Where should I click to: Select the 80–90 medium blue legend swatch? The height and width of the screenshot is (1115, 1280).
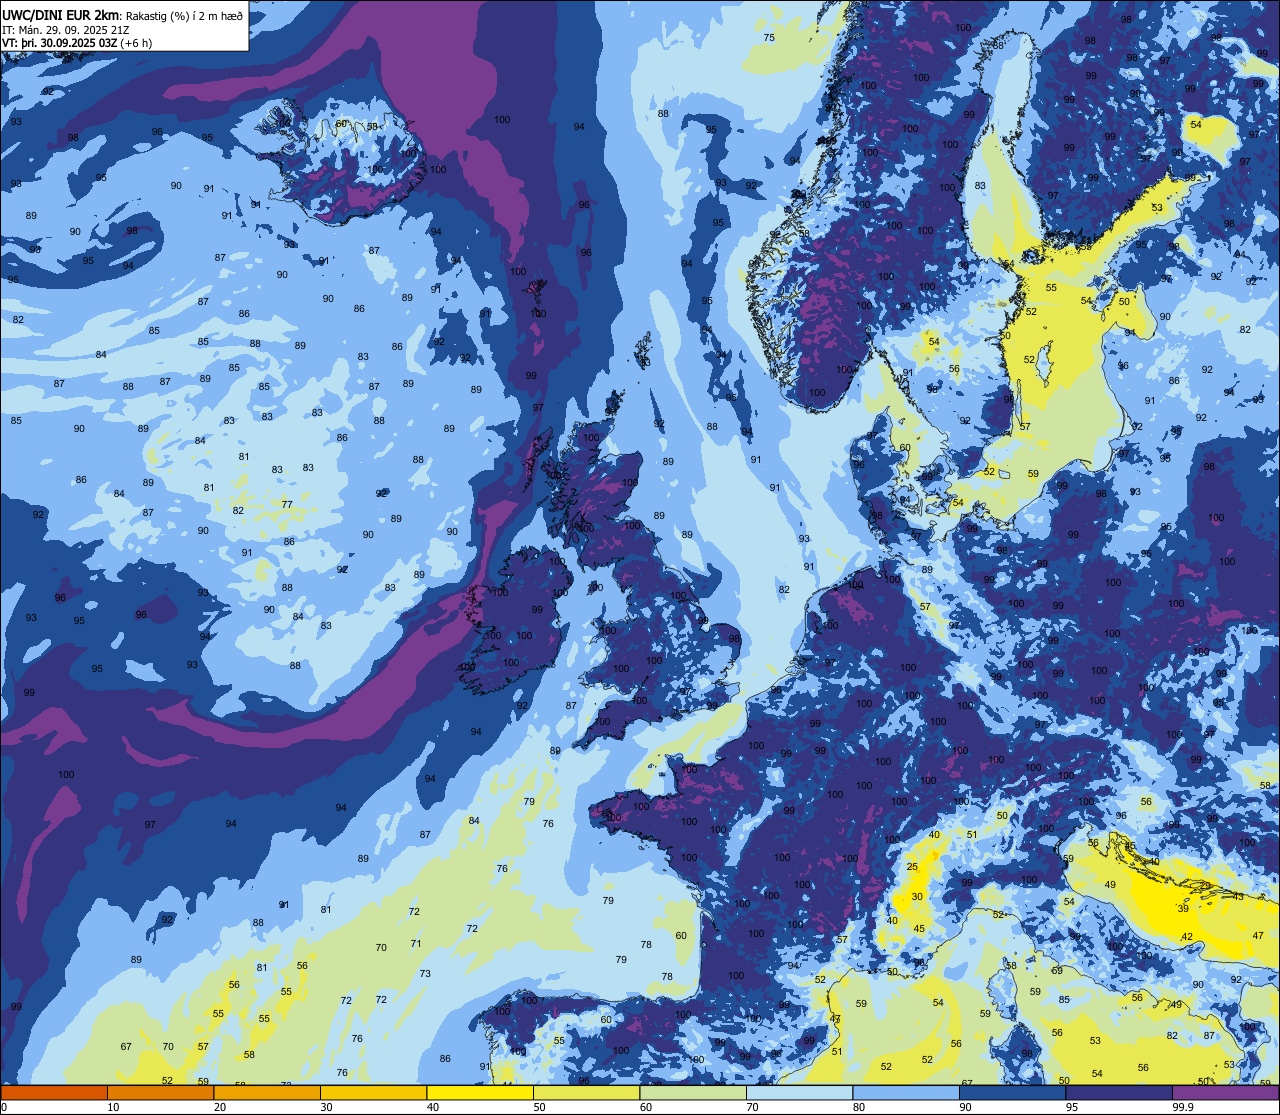pyautogui.click(x=906, y=1093)
